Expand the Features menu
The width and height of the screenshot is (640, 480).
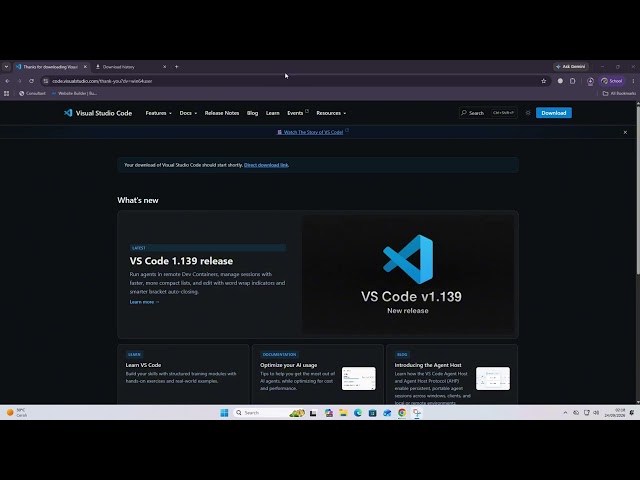coord(158,113)
